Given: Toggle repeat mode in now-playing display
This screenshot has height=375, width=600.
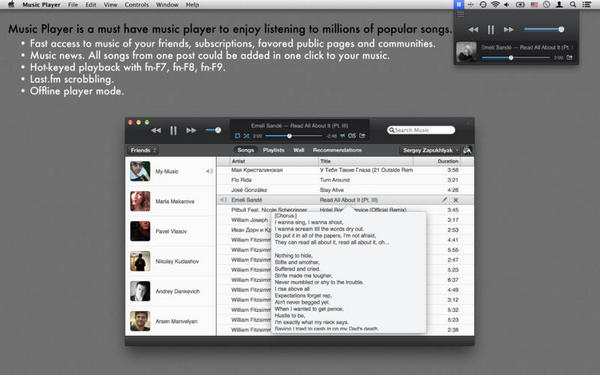Looking at the screenshot, I should pyautogui.click(x=237, y=136).
